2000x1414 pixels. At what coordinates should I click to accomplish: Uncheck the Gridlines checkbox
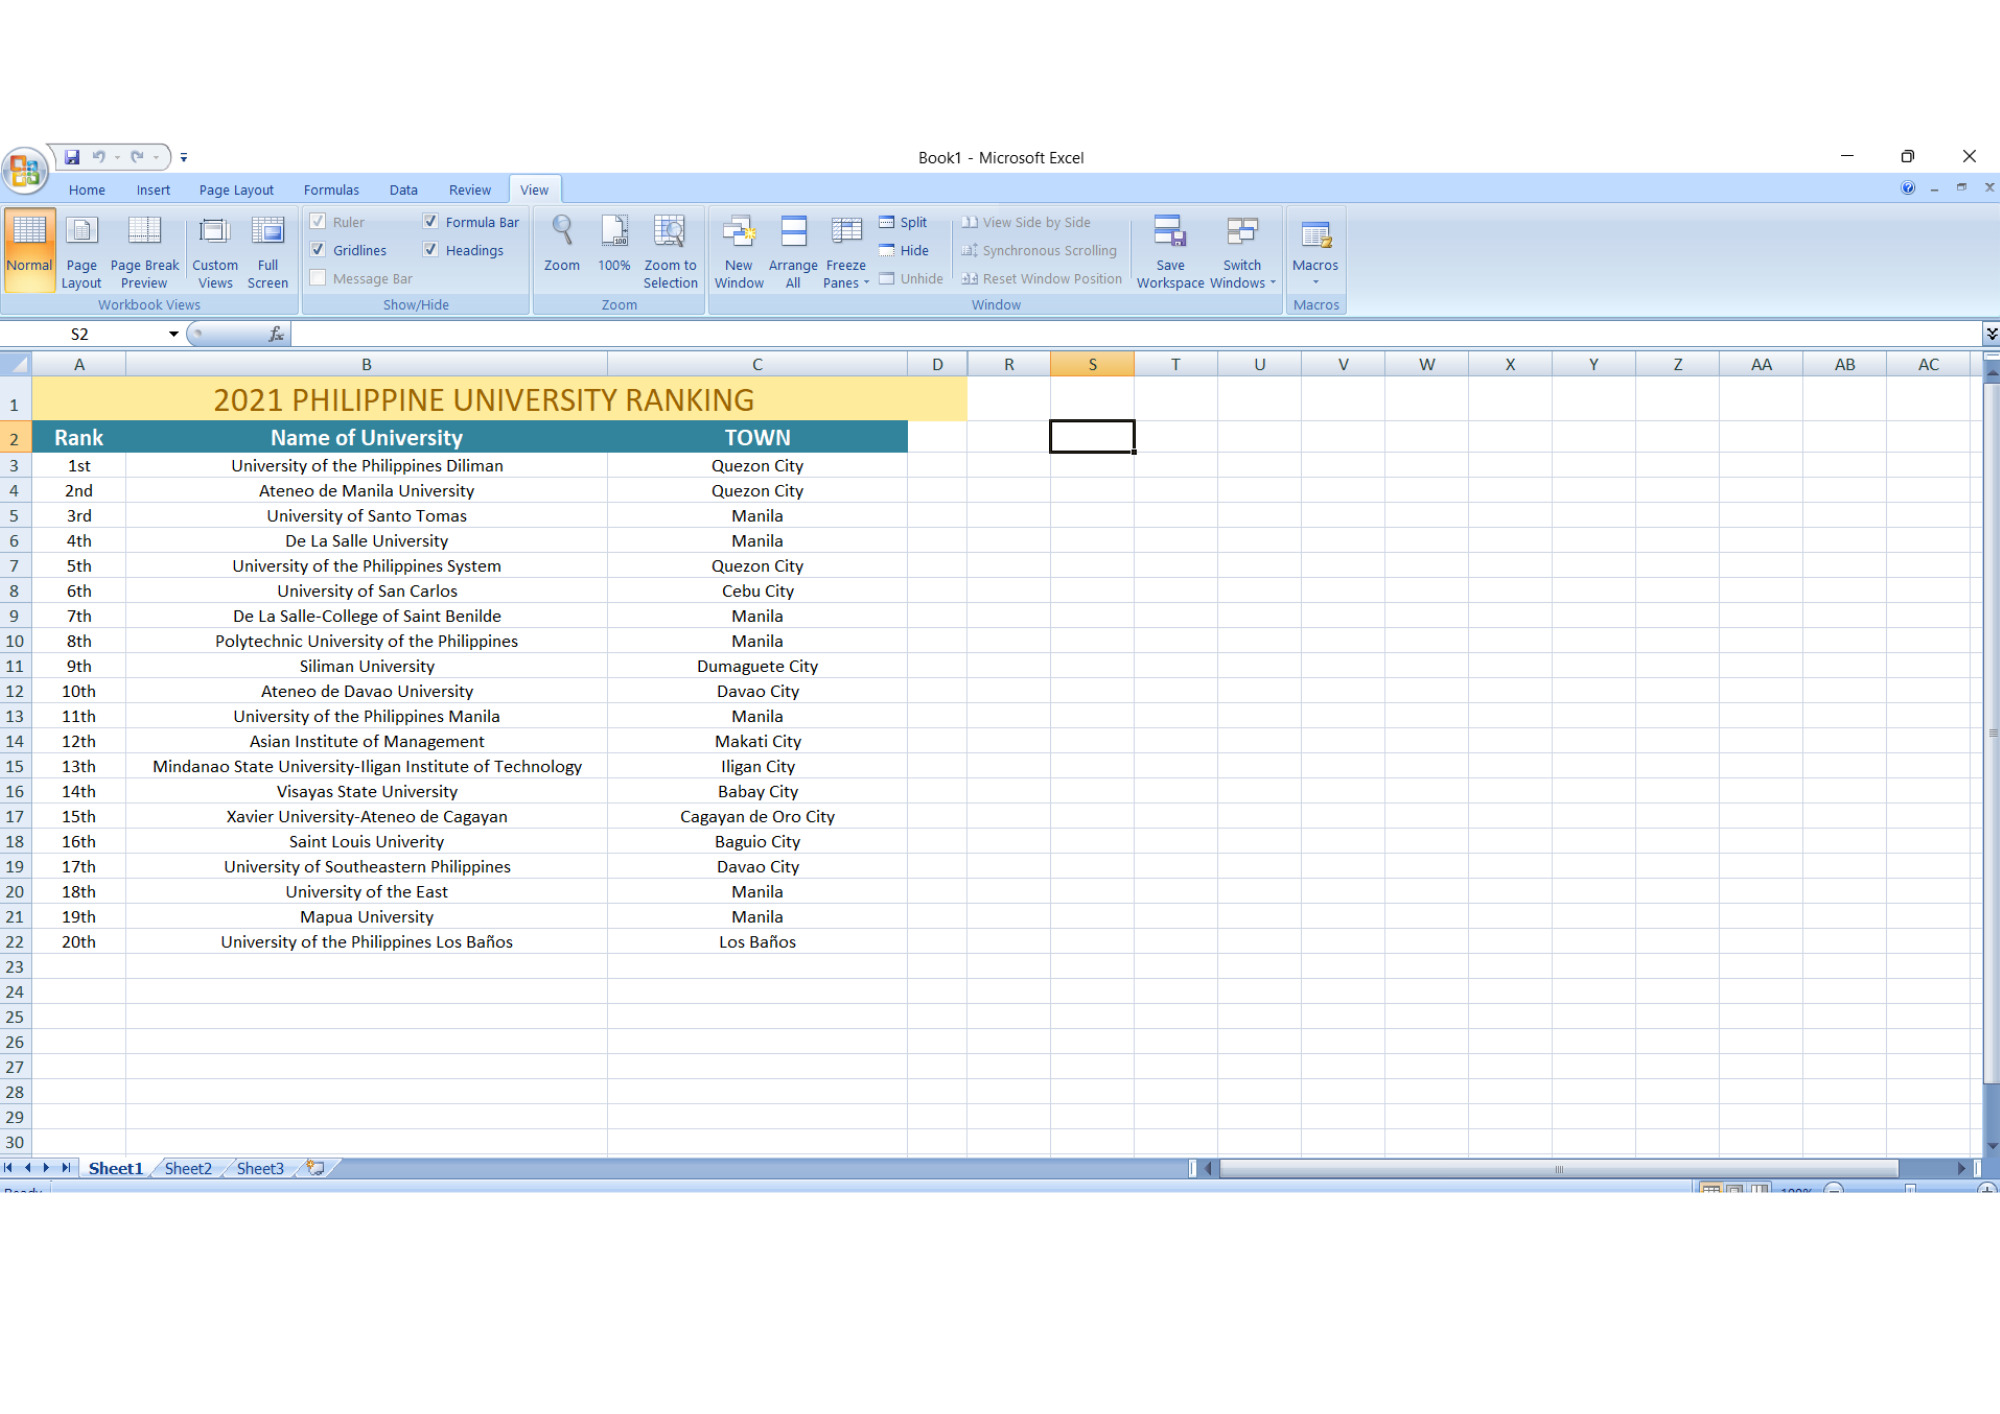318,250
